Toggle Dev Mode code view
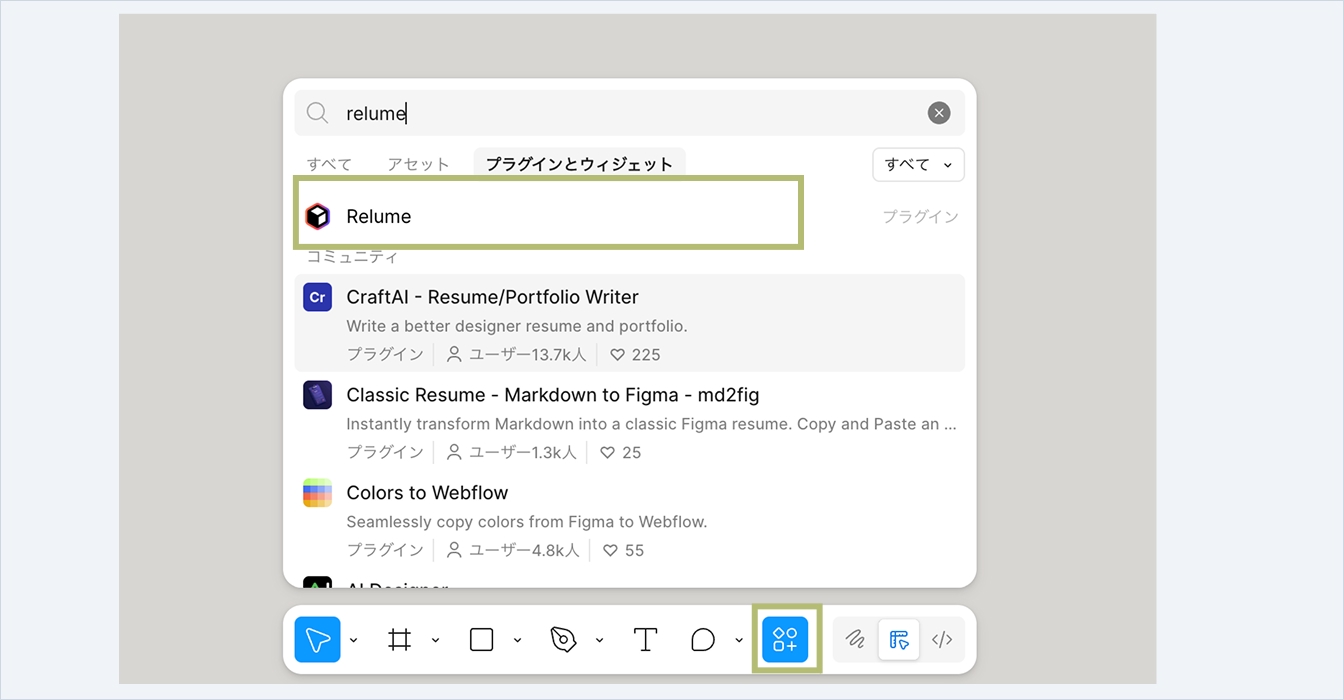The image size is (1344, 700). pyautogui.click(x=942, y=640)
